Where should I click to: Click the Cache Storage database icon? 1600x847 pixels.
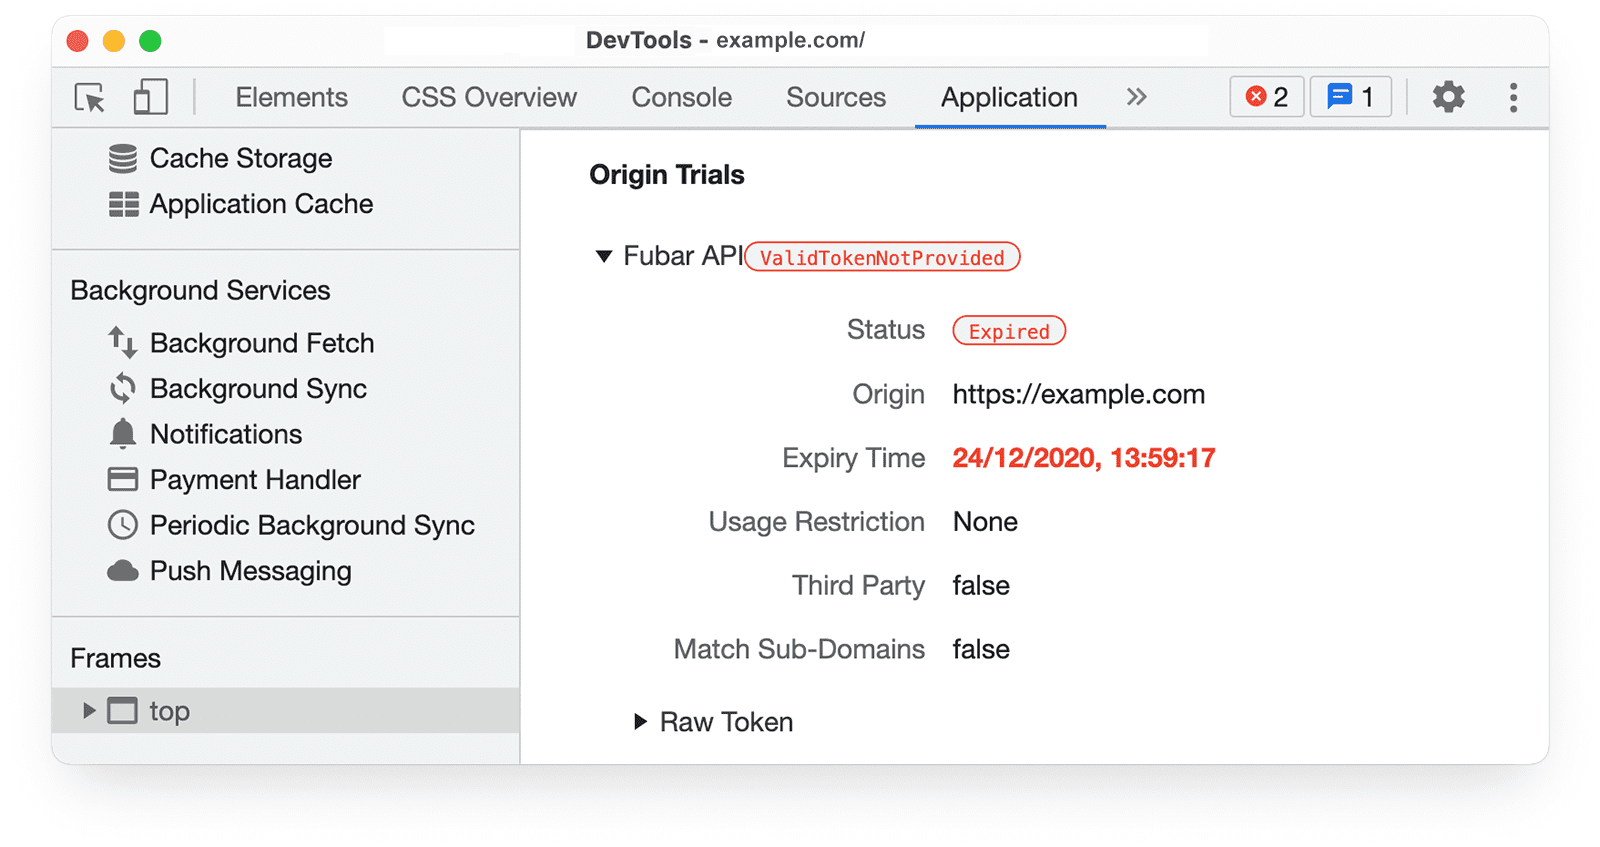[123, 159]
